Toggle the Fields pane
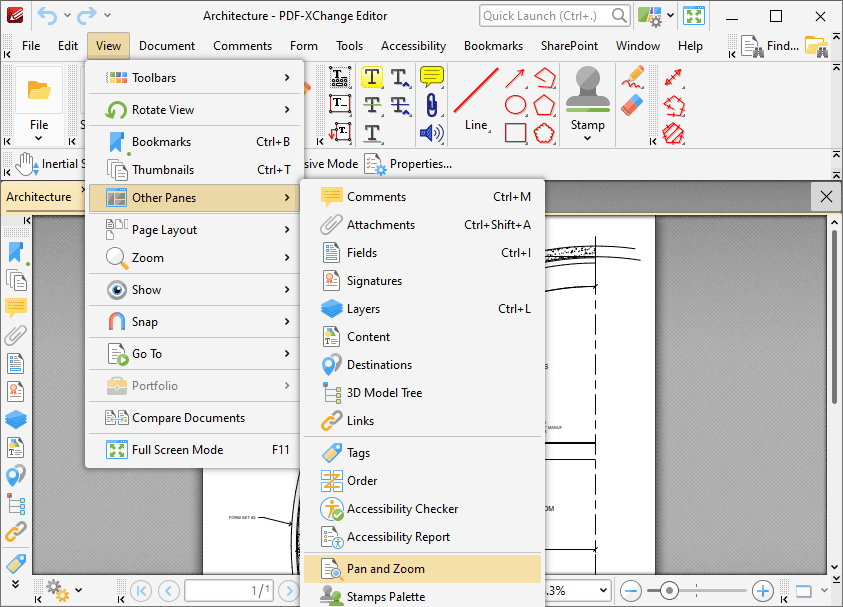Viewport: 843px width, 607px height. coord(423,253)
